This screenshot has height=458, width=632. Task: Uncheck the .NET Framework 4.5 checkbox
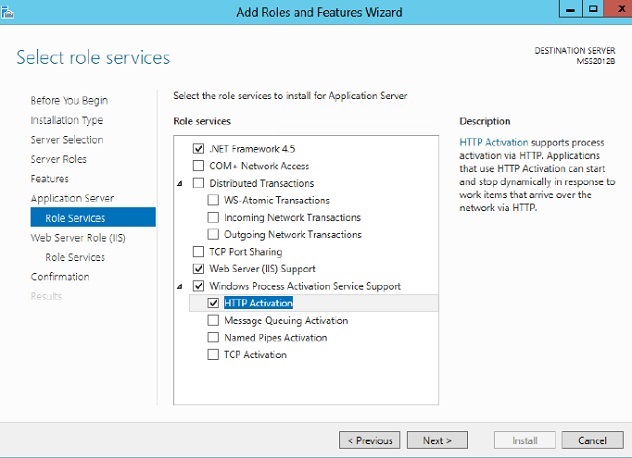click(198, 149)
